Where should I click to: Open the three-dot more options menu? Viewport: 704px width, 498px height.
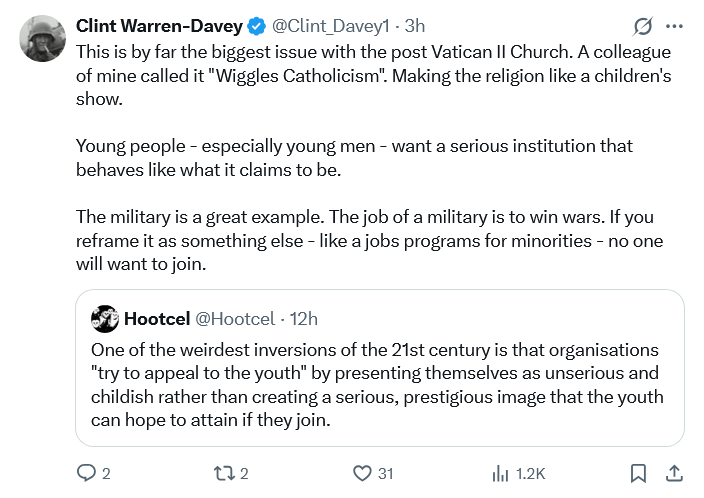(674, 26)
